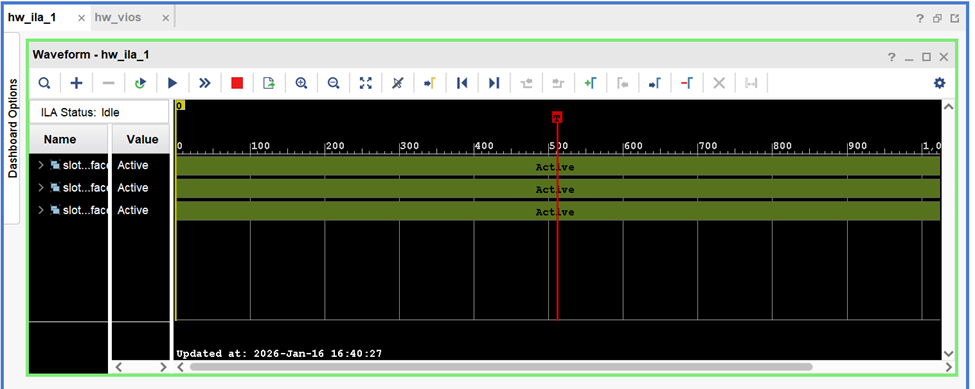The height and width of the screenshot is (389, 975).
Task: Maximize the Waveform panel
Action: click(x=926, y=57)
